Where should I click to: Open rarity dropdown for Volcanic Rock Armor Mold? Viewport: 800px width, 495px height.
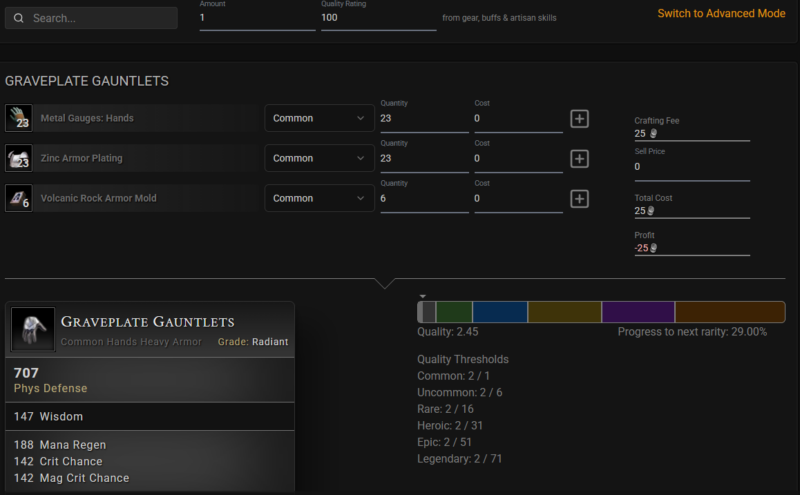pyautogui.click(x=319, y=198)
